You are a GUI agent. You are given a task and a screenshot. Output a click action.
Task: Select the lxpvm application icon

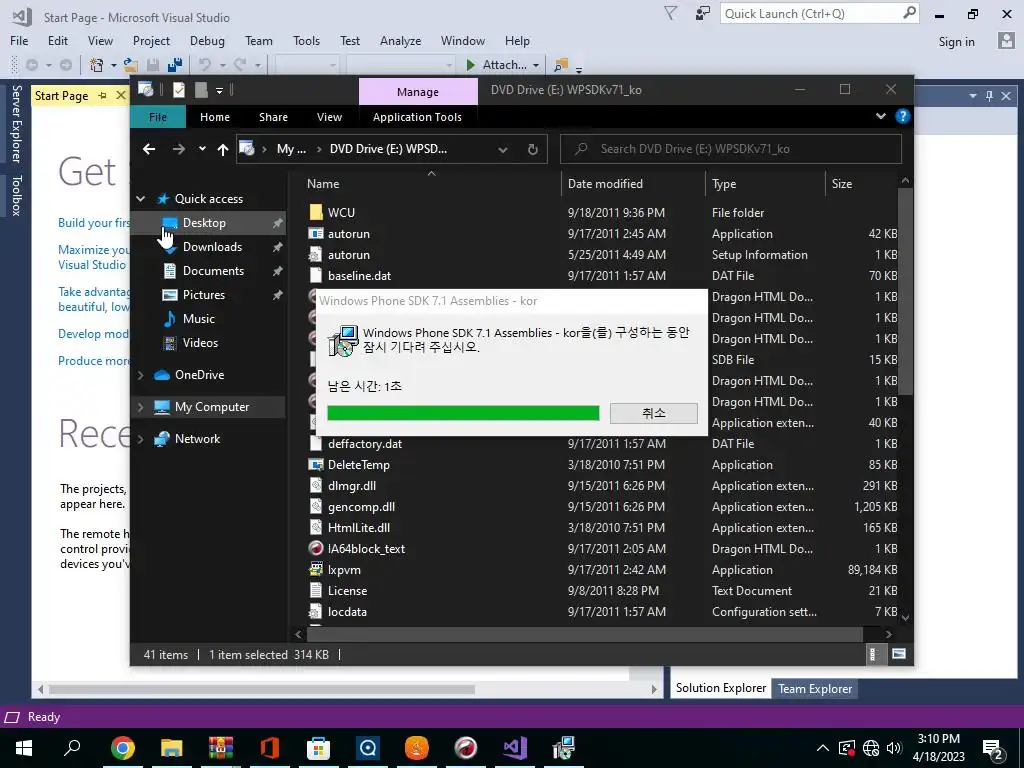[316, 569]
